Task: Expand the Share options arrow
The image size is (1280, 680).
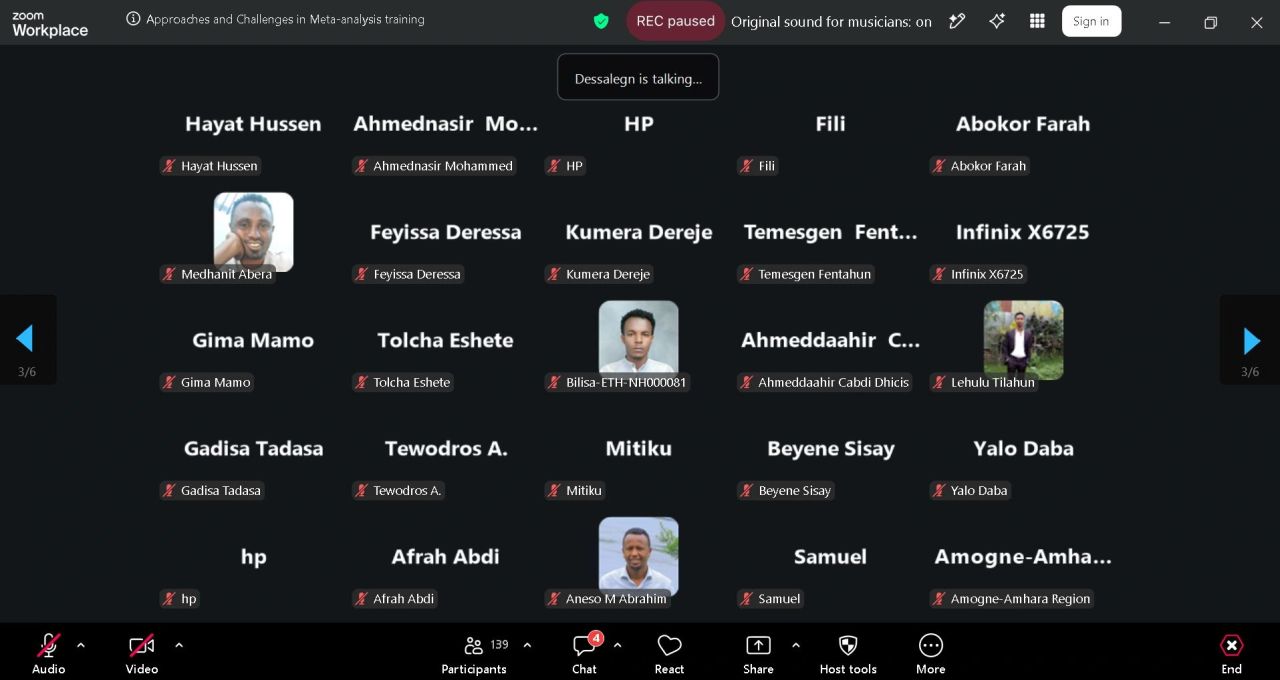Action: [796, 645]
